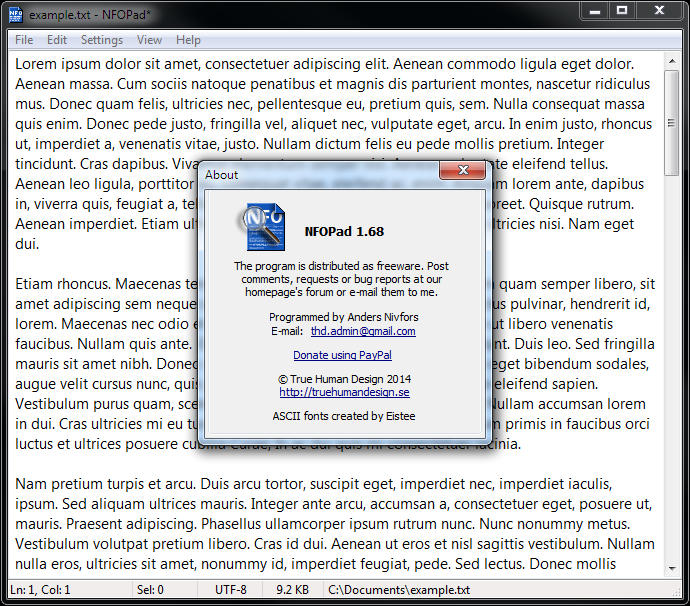Click the Sel: 0 status entry
The width and height of the screenshot is (690, 606).
(x=150, y=589)
